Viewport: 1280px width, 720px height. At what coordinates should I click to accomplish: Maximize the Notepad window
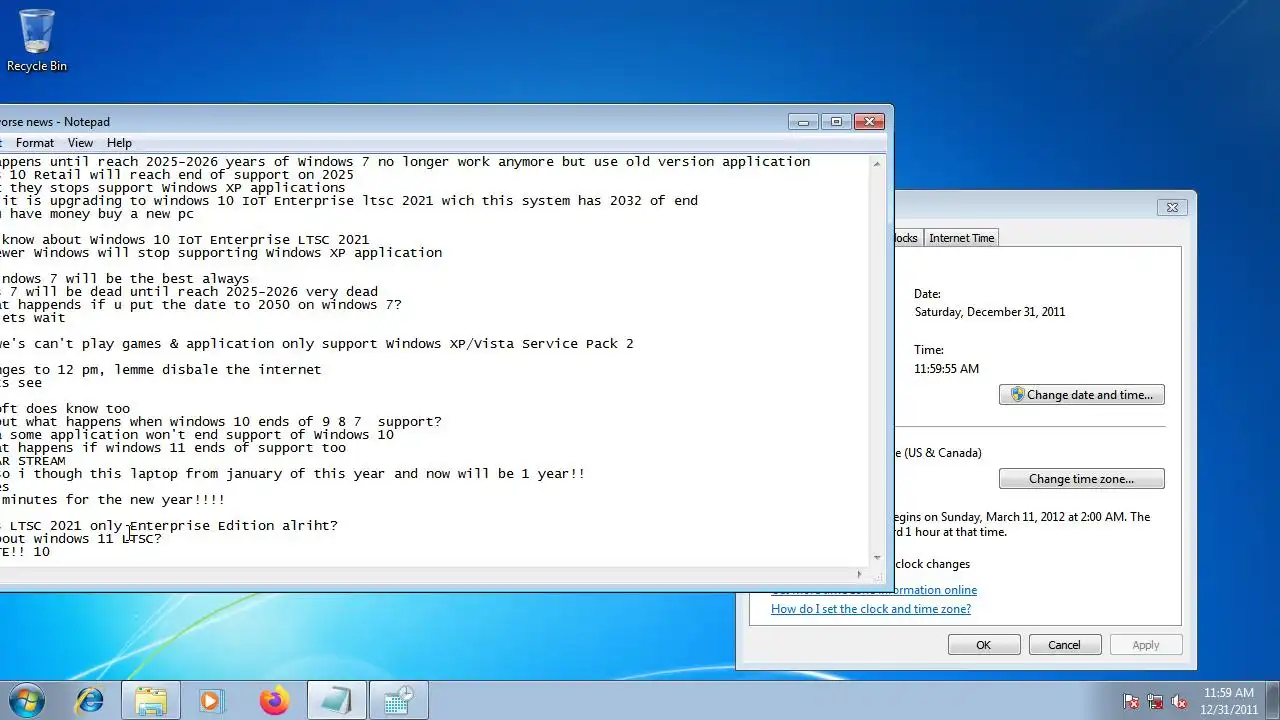[836, 122]
